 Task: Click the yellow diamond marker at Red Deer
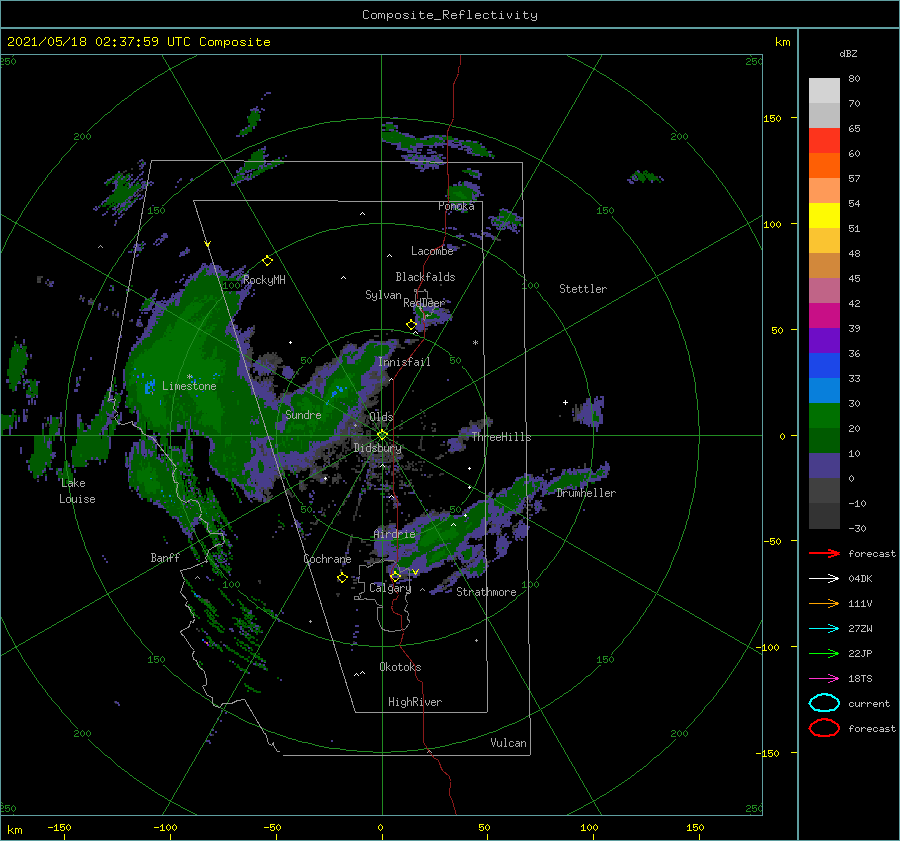click(x=411, y=325)
